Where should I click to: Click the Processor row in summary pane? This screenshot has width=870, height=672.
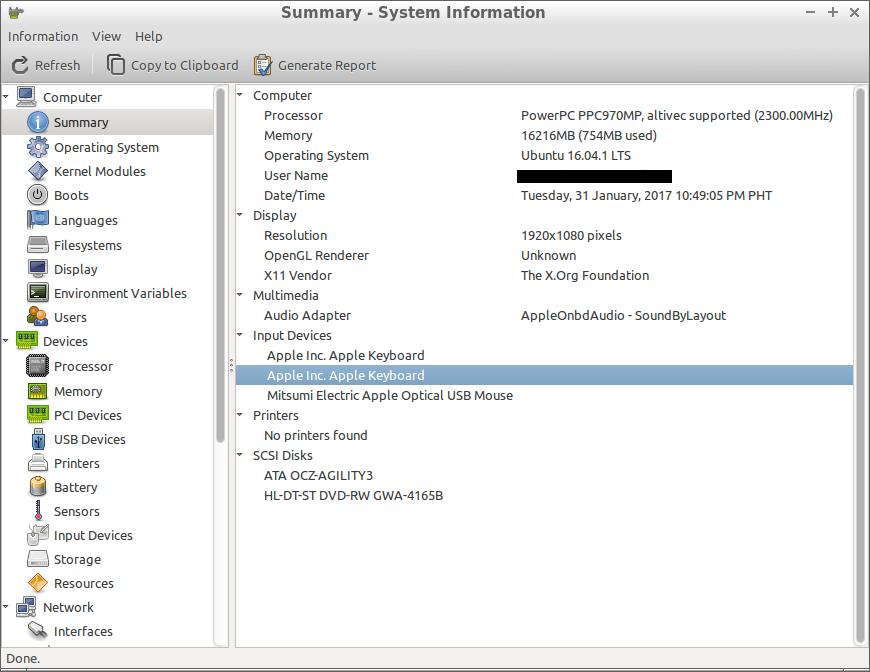(544, 115)
